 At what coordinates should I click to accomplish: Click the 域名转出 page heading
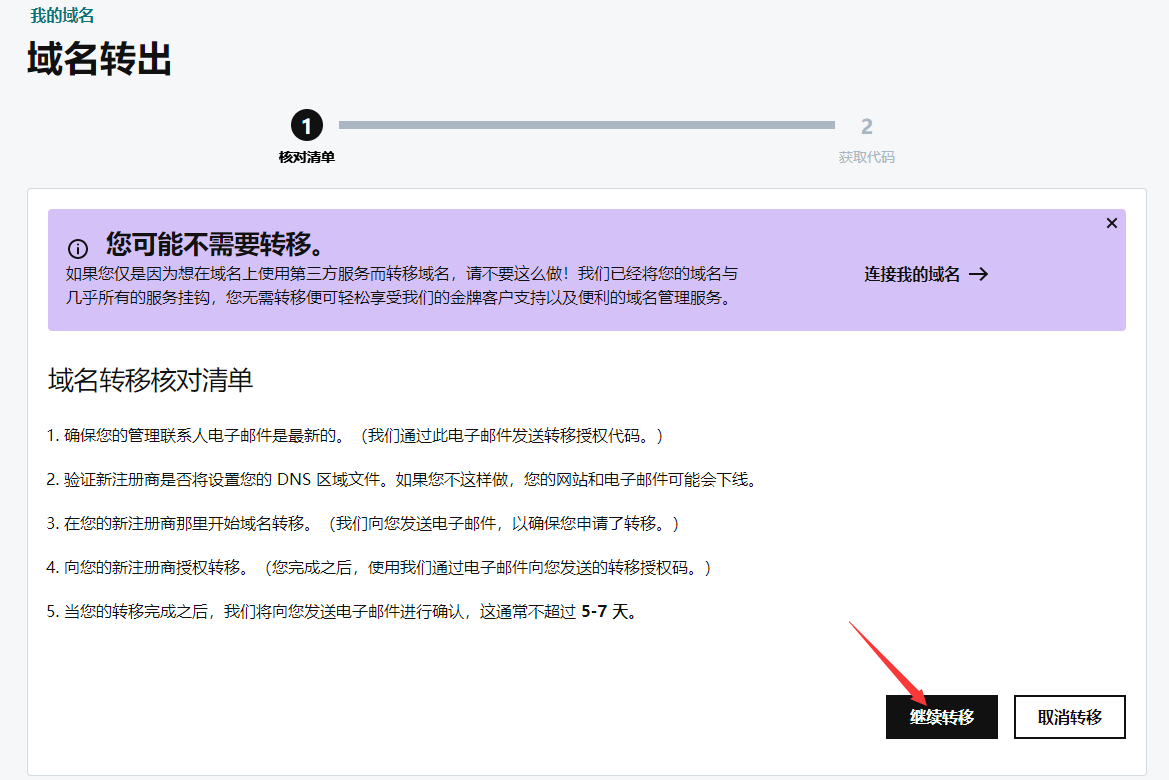[x=99, y=59]
